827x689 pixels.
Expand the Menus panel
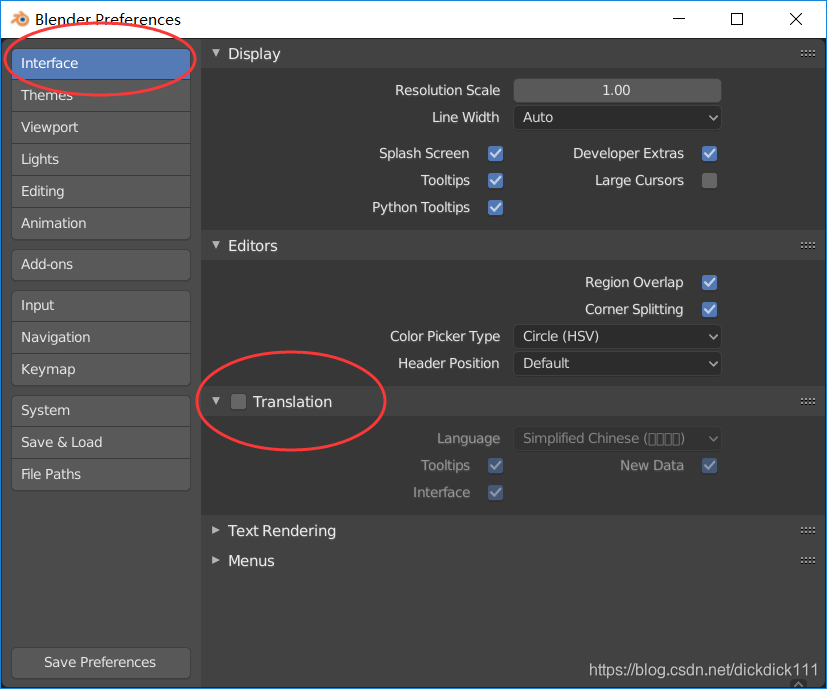point(216,560)
